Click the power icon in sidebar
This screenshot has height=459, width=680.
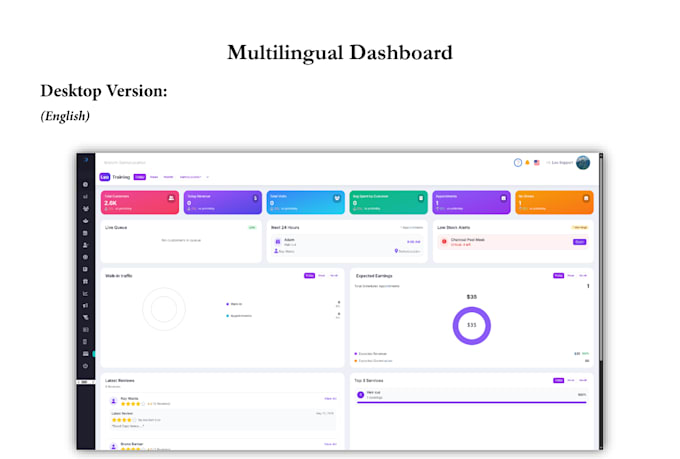85,366
